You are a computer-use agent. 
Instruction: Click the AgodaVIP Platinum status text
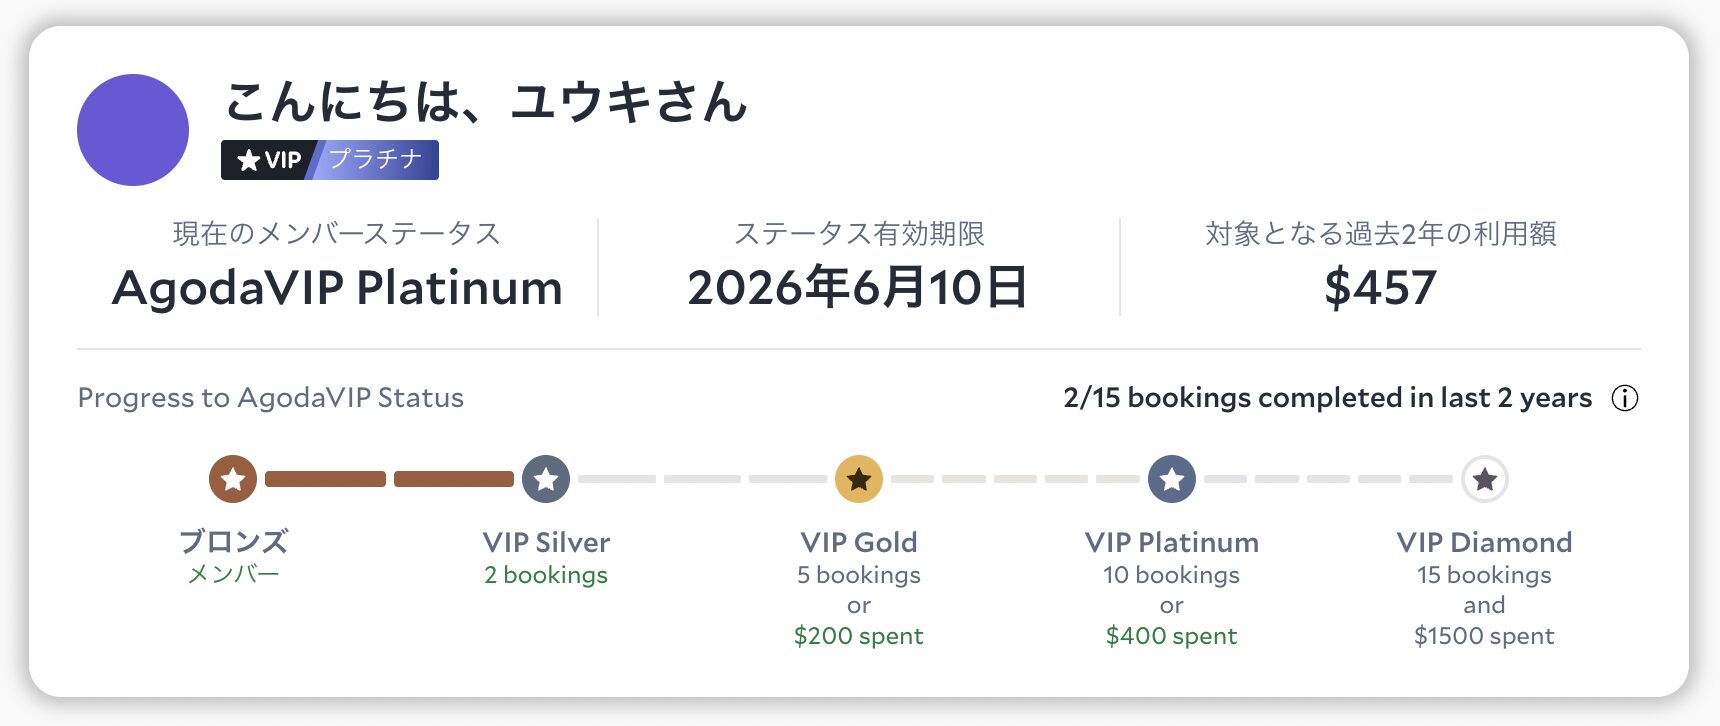pos(337,288)
